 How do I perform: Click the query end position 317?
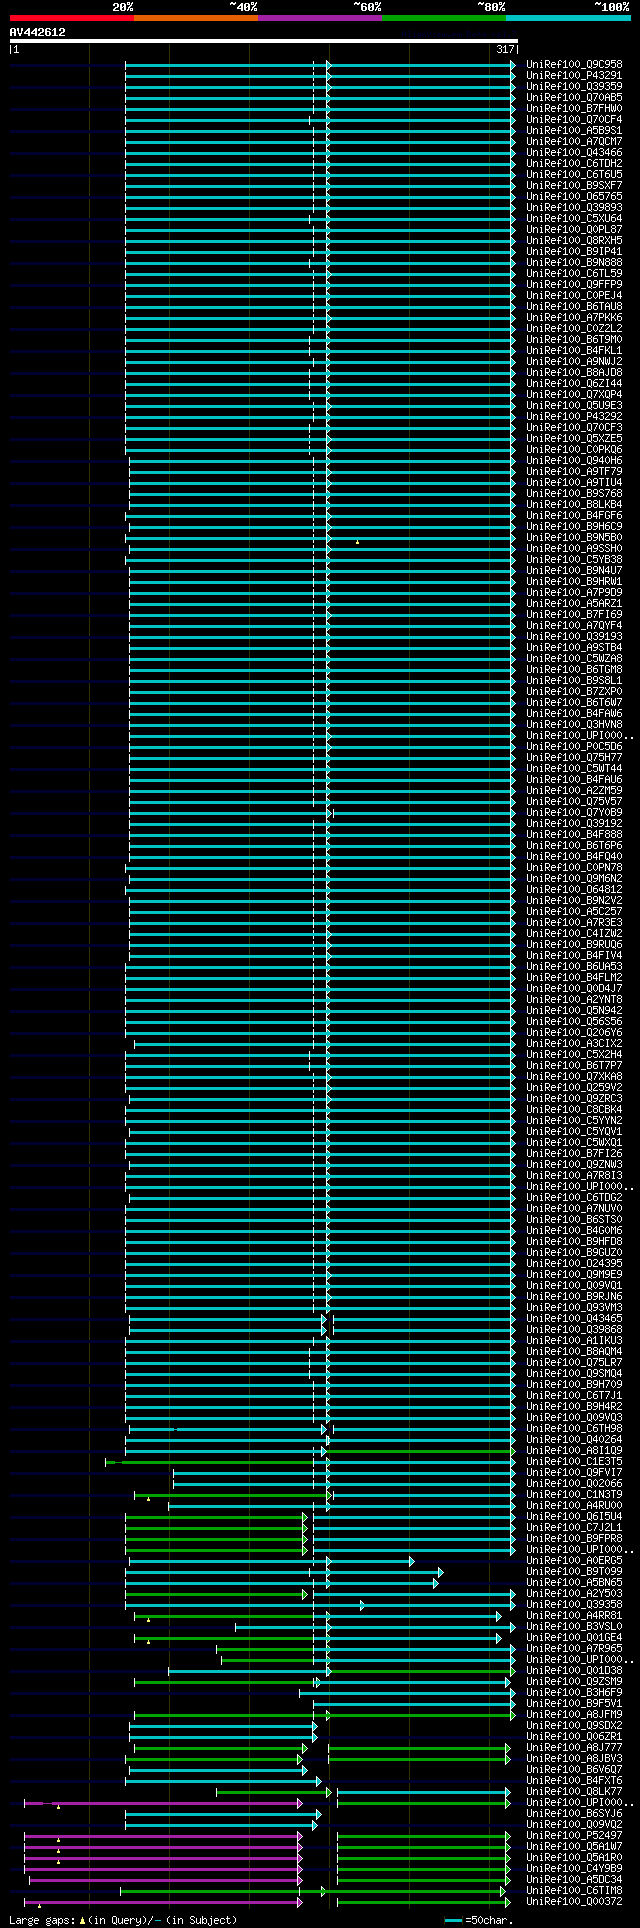point(504,49)
